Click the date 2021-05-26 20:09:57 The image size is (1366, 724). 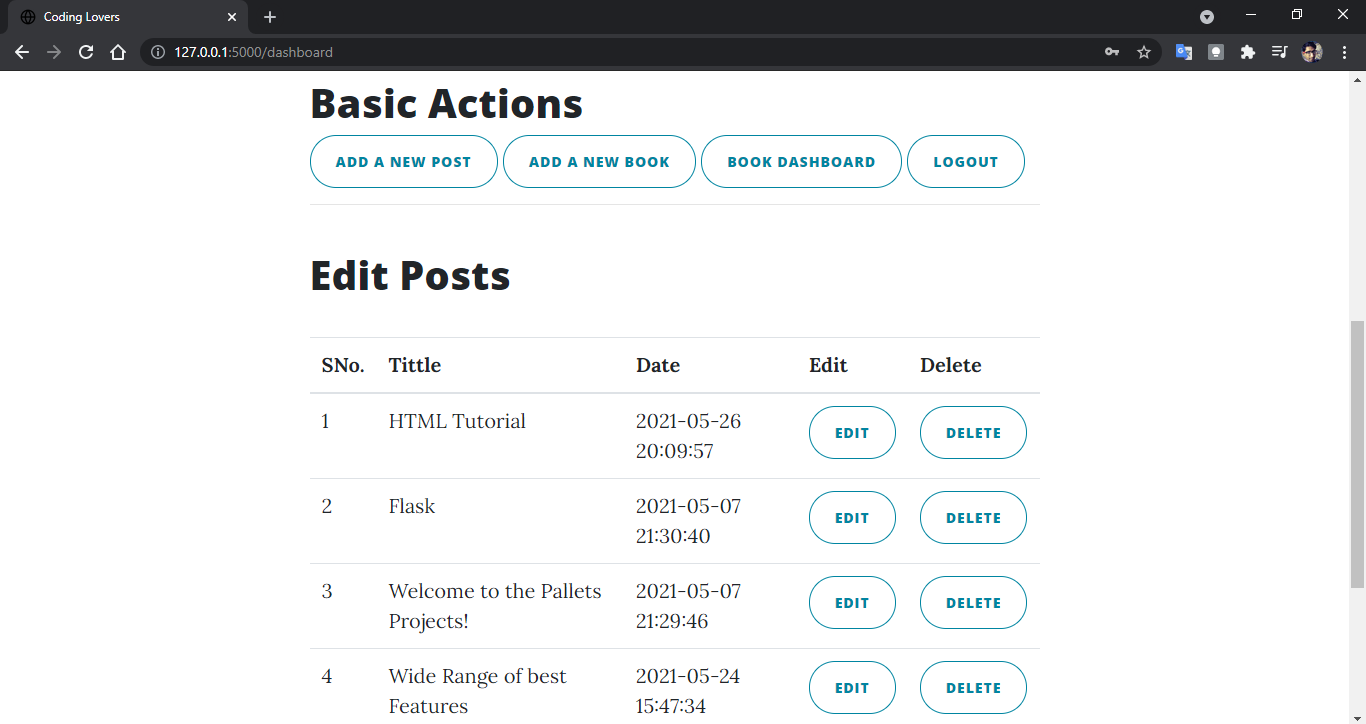tap(689, 436)
